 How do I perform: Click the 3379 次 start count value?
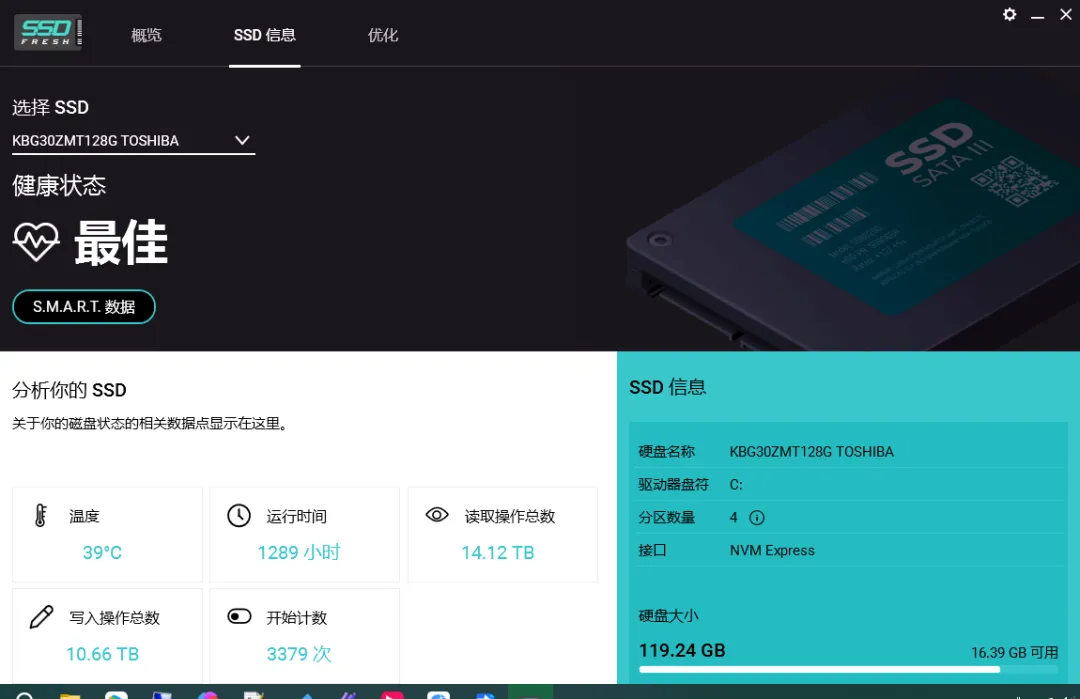click(x=299, y=654)
